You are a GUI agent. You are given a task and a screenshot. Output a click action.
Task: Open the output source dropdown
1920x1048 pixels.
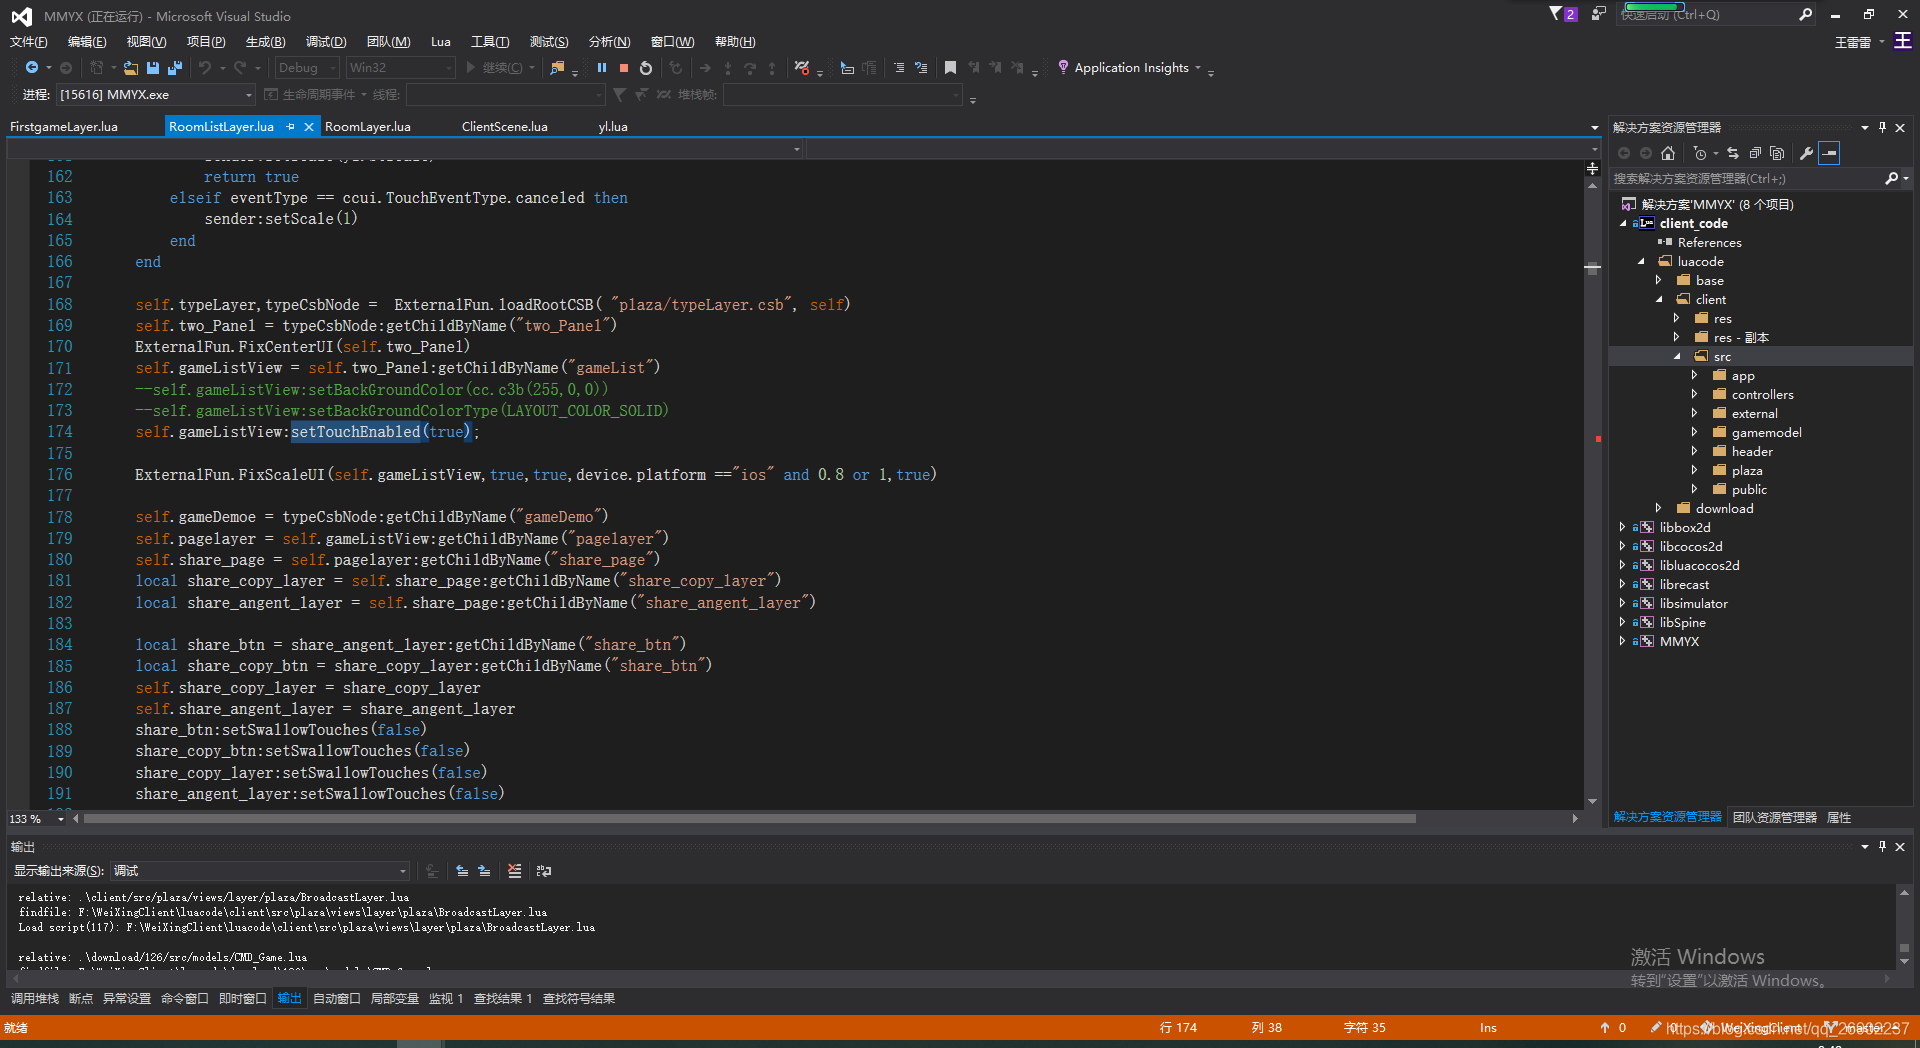pyautogui.click(x=260, y=871)
